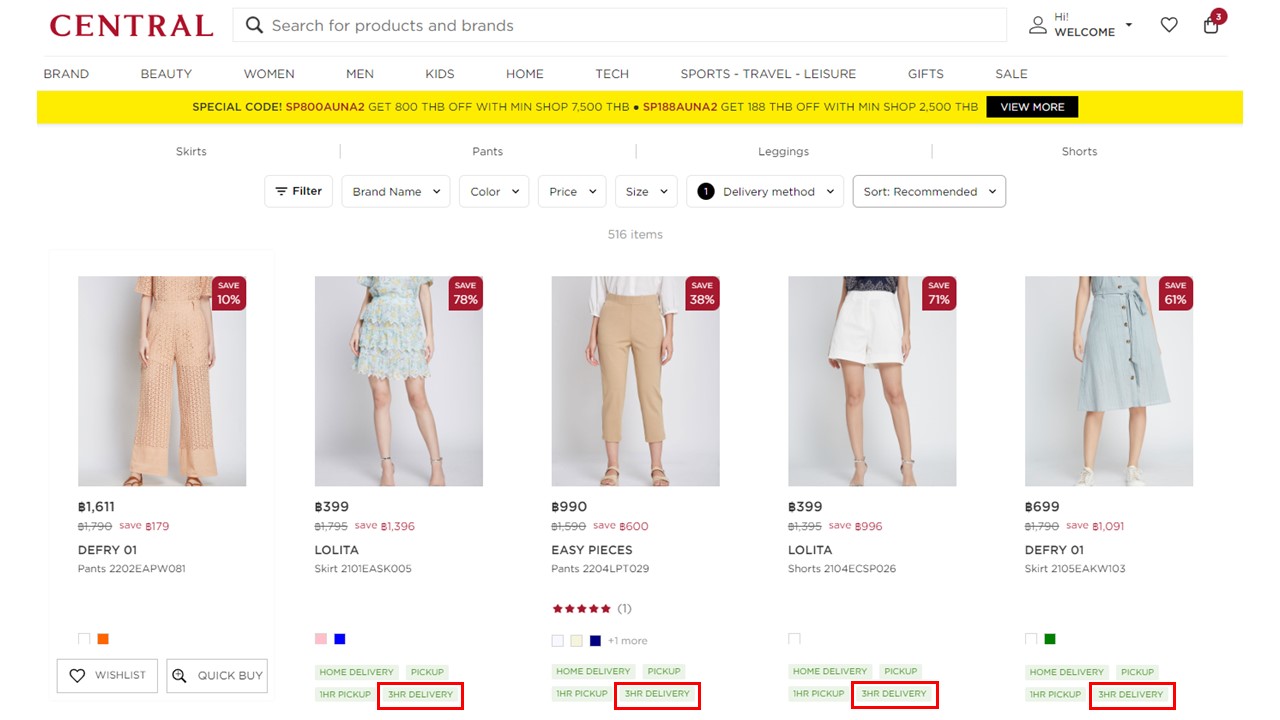Click the search magnifier icon
This screenshot has height=720, width=1280.
(254, 25)
